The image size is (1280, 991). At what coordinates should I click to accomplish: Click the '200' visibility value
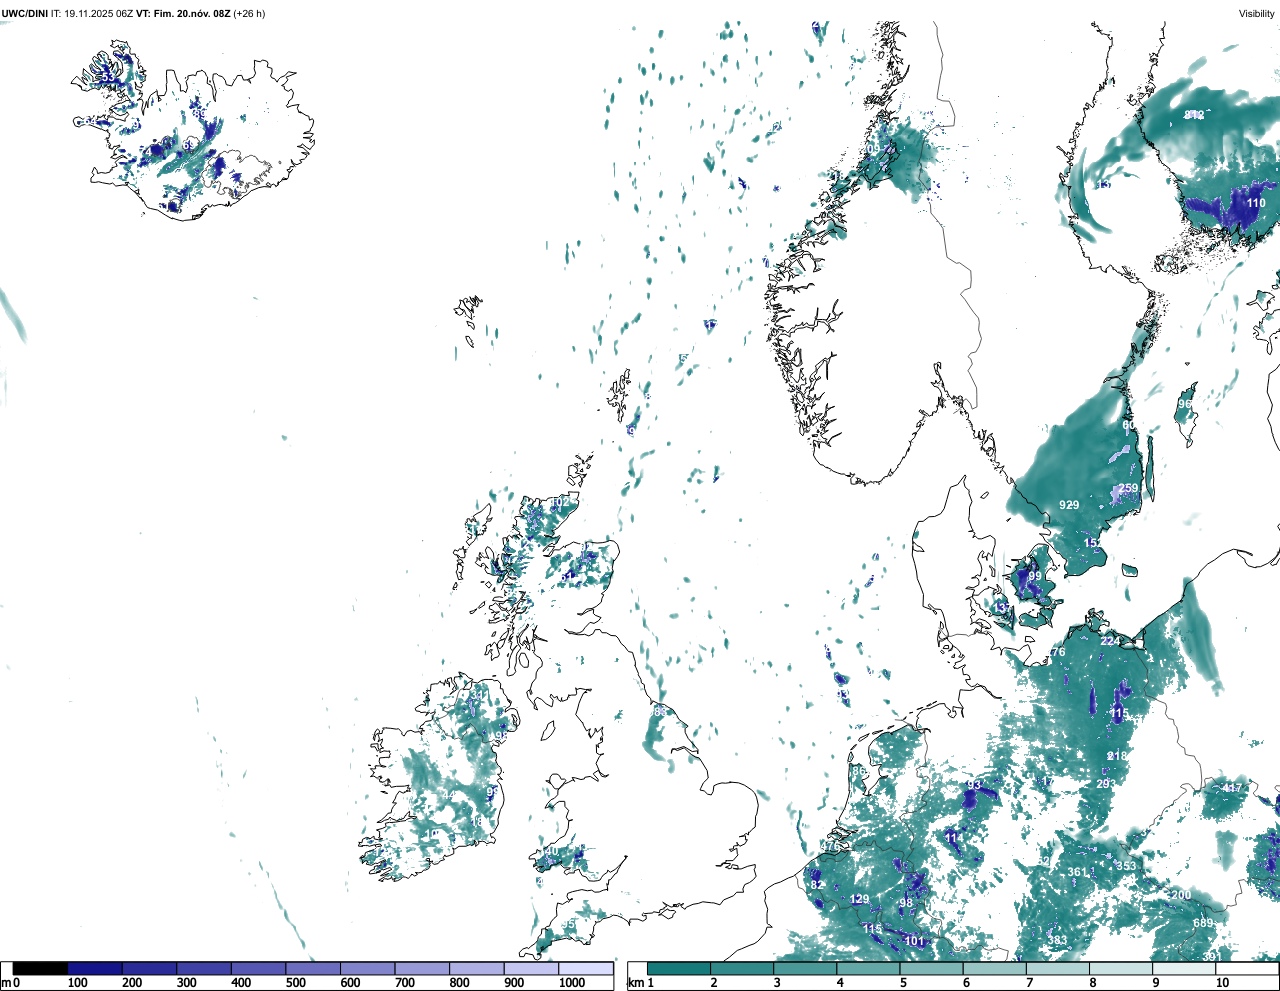(x=1181, y=895)
